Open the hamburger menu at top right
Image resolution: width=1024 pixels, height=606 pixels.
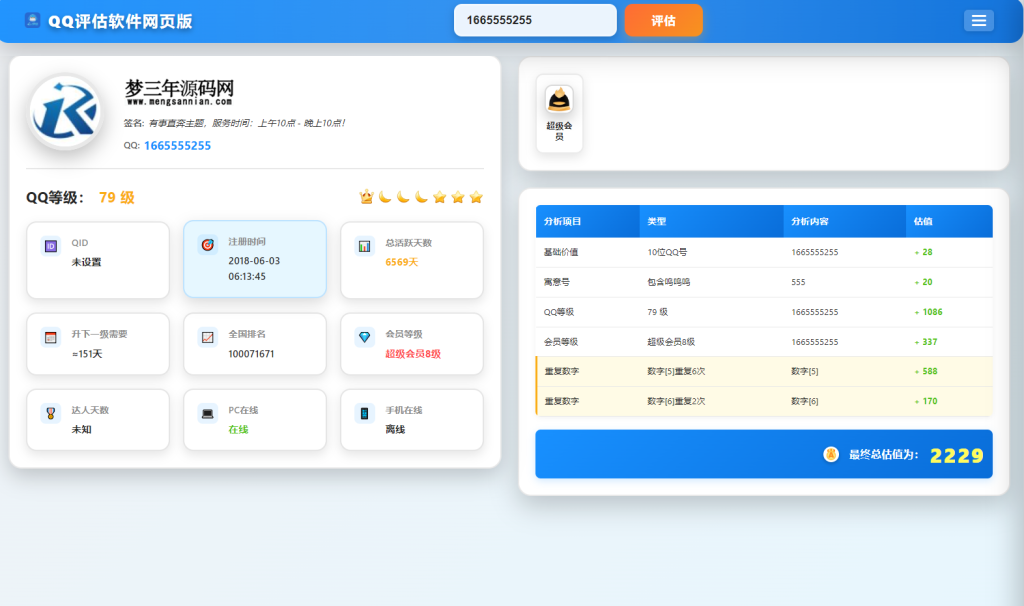pos(979,20)
